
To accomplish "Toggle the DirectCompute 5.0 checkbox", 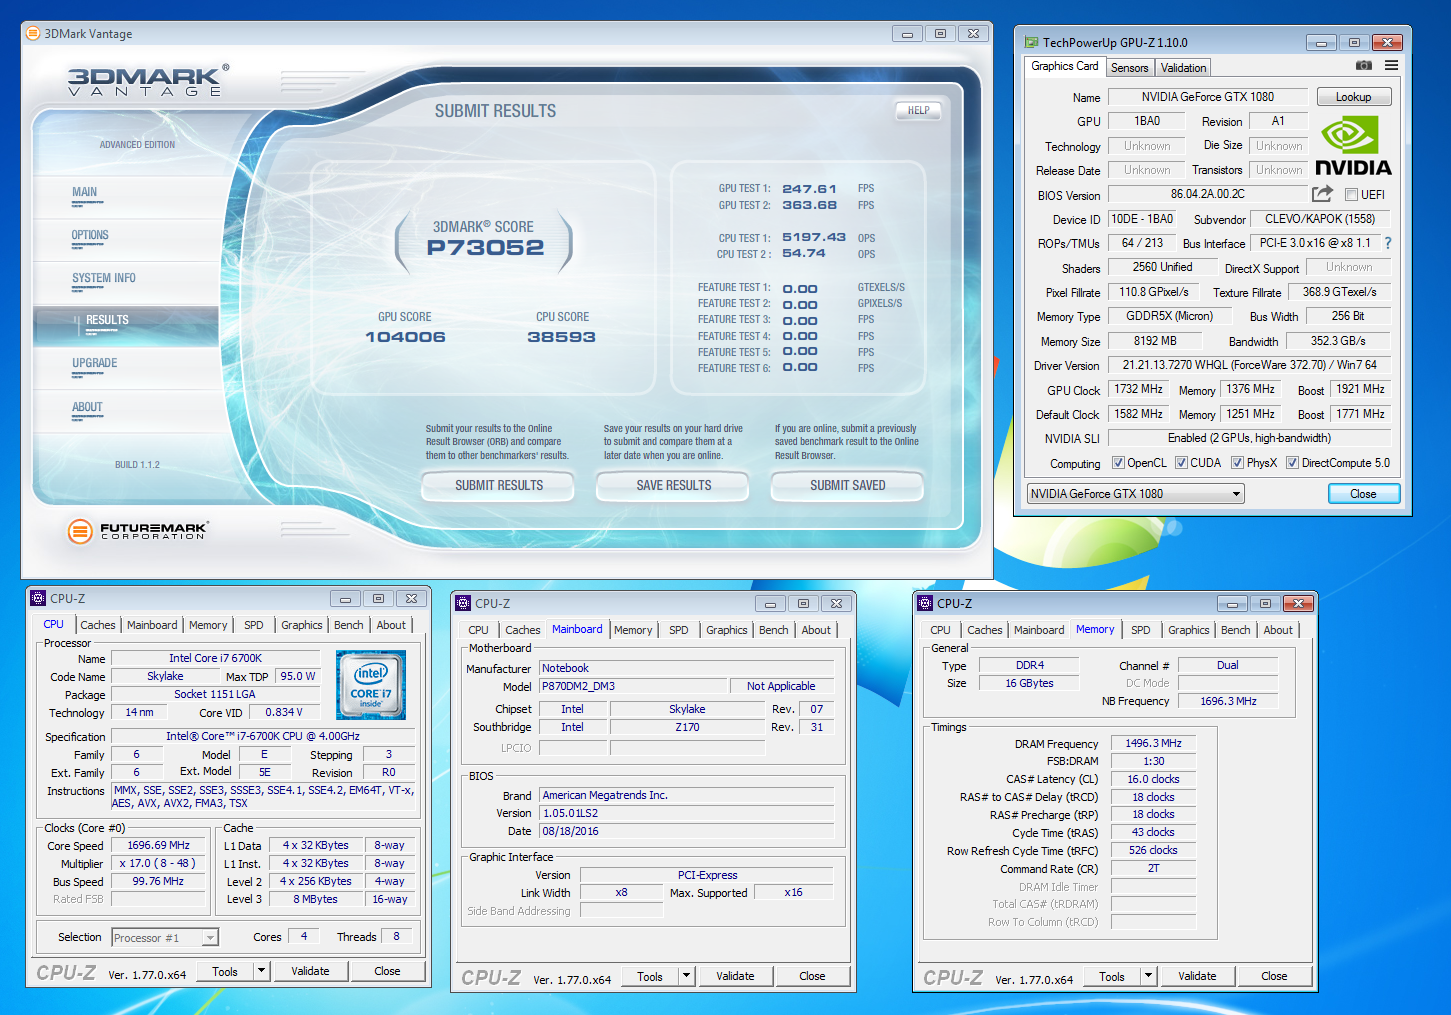I will [x=1292, y=463].
